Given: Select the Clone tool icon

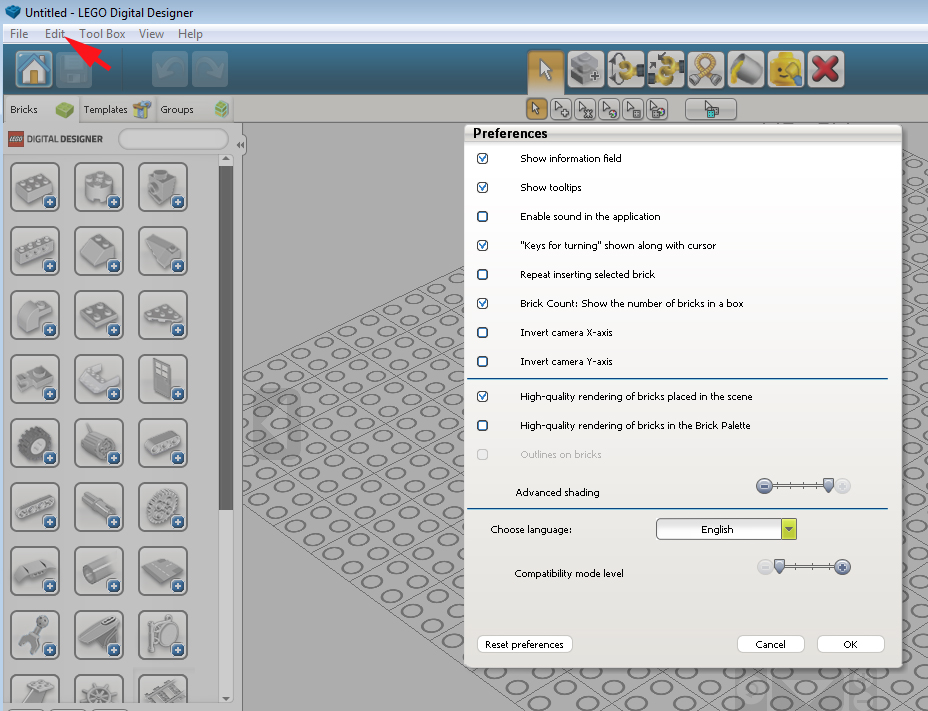Looking at the screenshot, I should pyautogui.click(x=585, y=69).
